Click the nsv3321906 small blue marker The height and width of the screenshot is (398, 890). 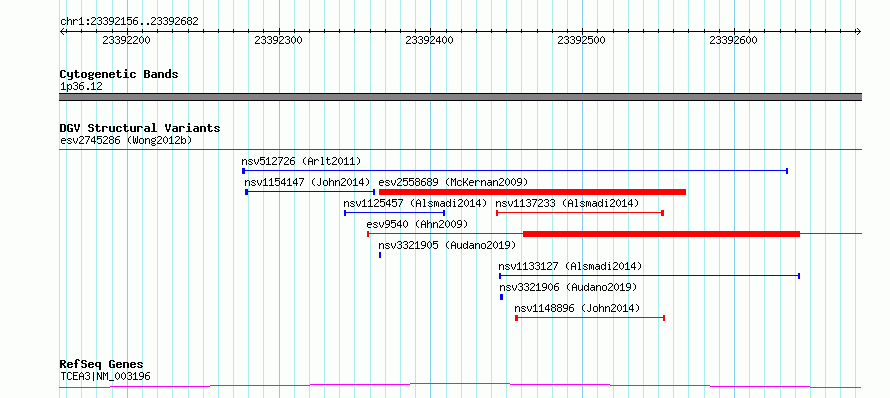(x=501, y=297)
